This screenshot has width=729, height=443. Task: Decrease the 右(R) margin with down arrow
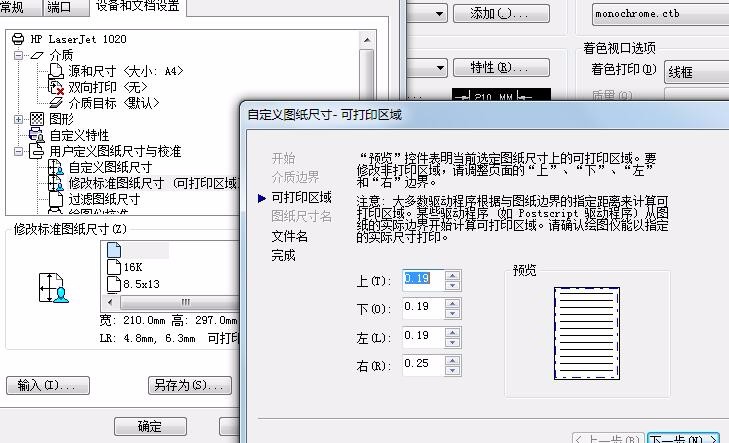[452, 370]
